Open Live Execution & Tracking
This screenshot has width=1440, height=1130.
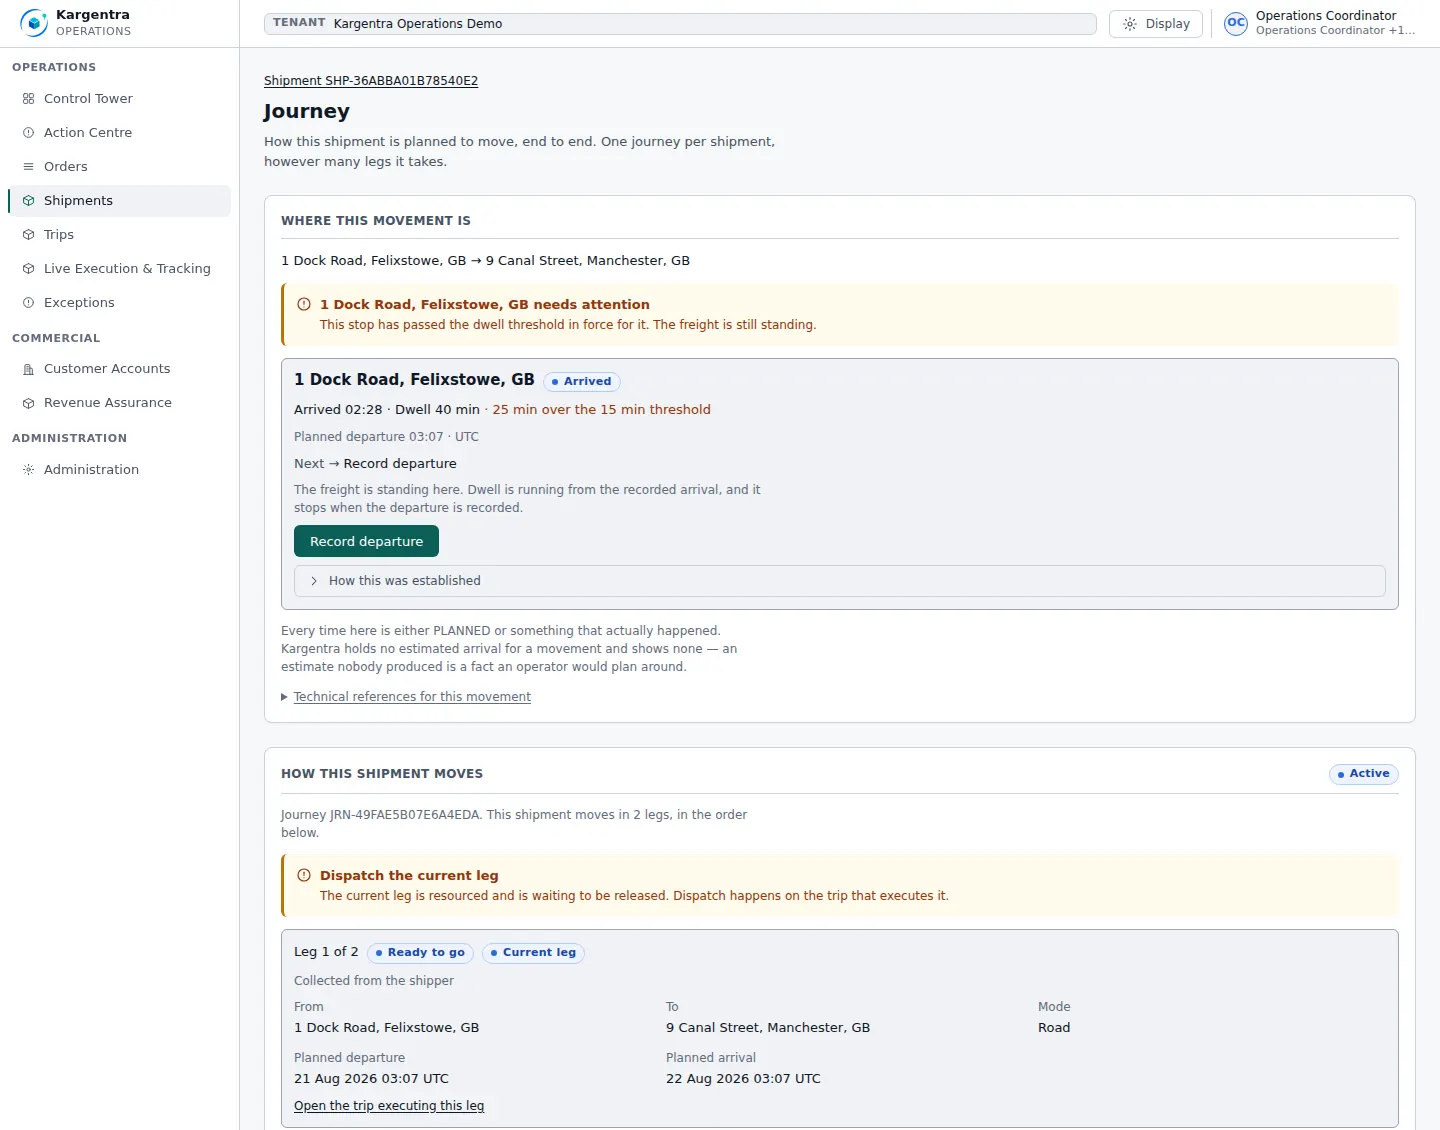tap(127, 269)
